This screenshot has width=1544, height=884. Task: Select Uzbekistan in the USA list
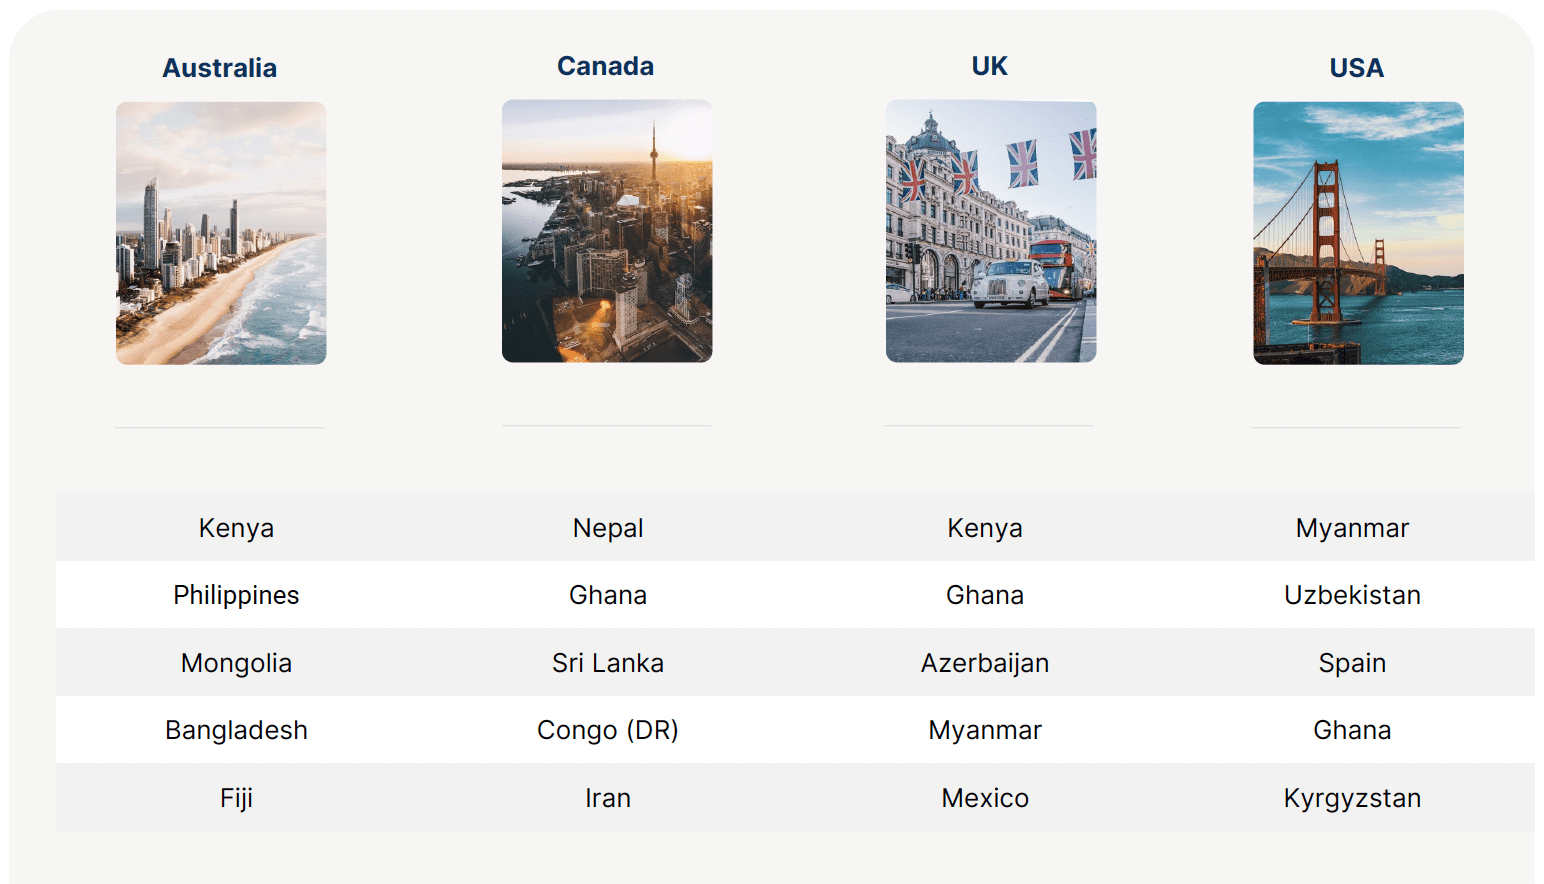click(x=1352, y=595)
